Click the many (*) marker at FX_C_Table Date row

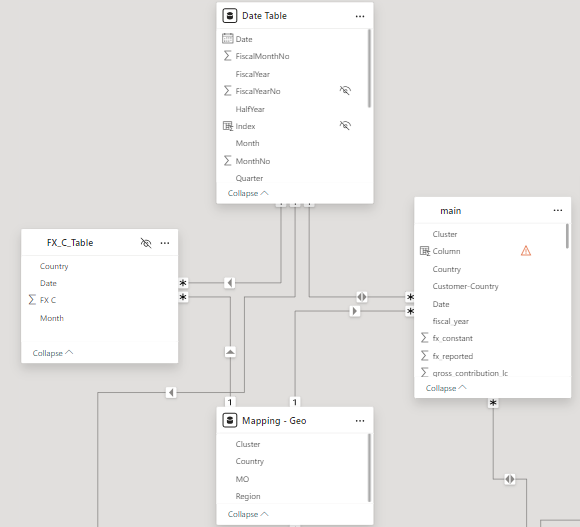click(x=183, y=283)
